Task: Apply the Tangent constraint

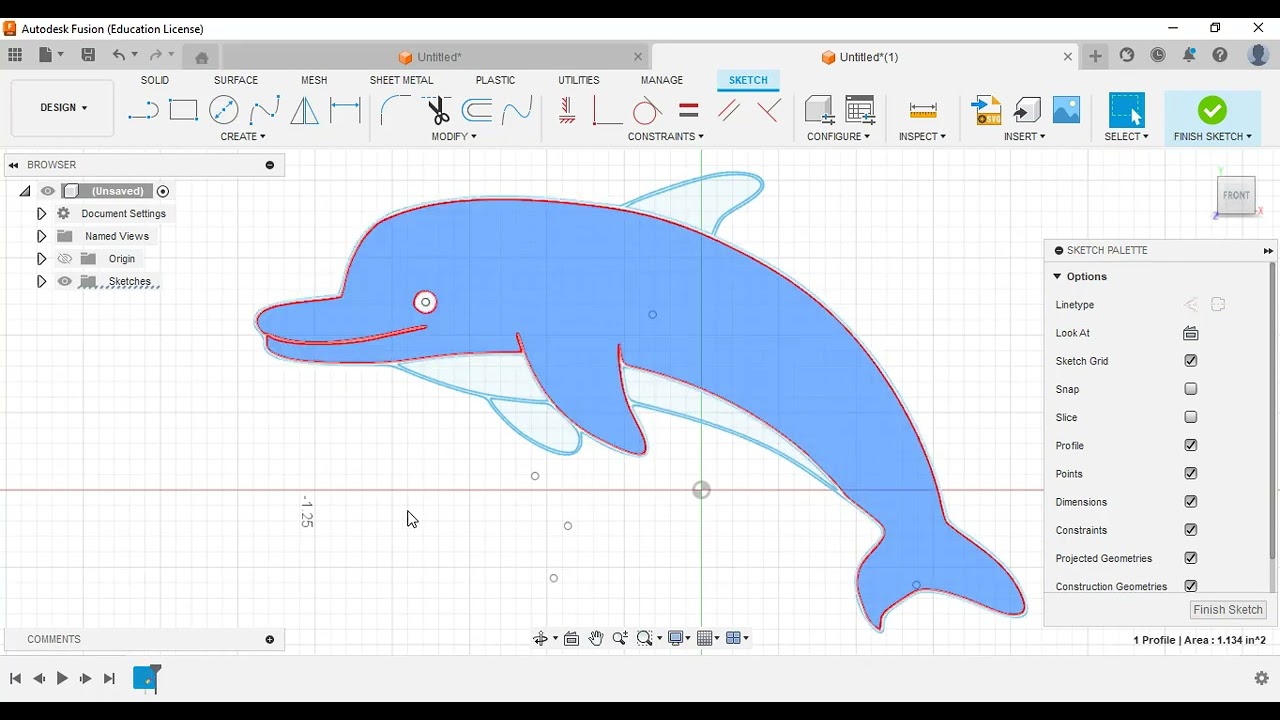Action: pos(647,110)
